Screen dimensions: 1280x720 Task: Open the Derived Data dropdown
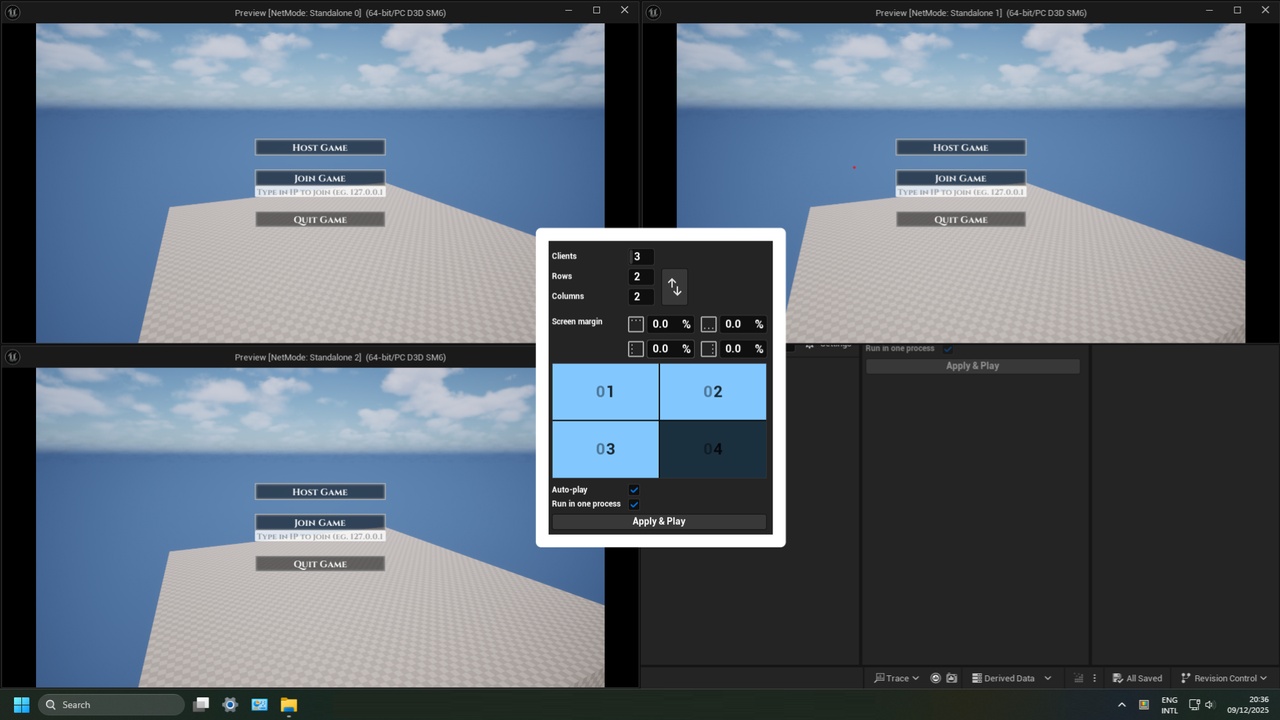click(1012, 678)
